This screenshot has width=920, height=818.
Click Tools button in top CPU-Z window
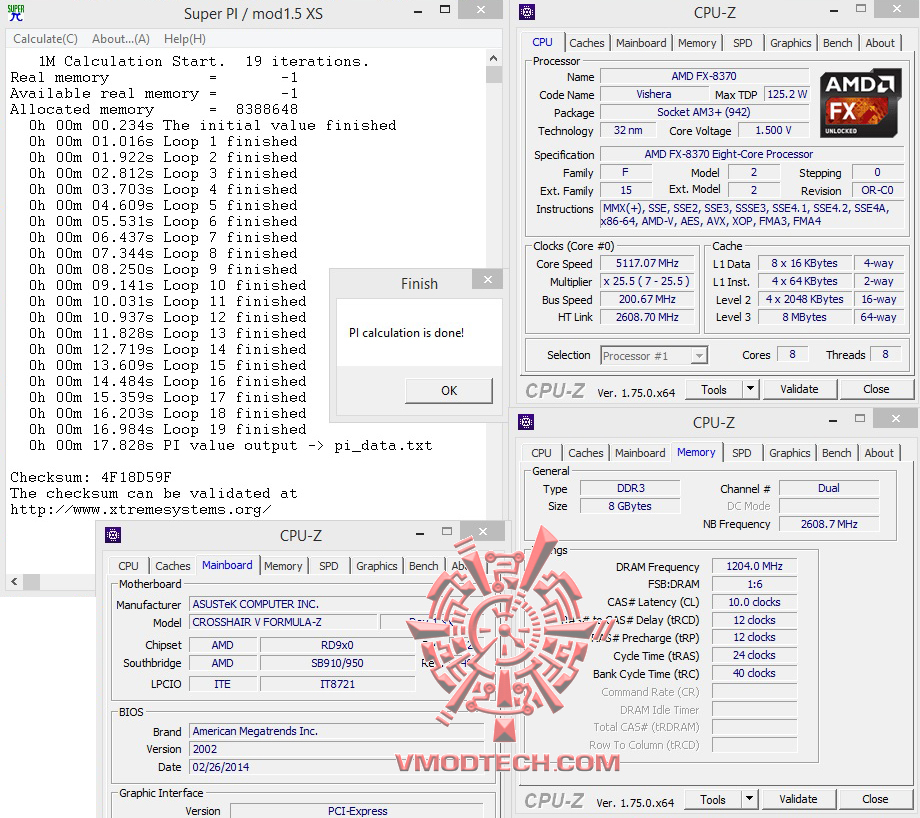[x=713, y=390]
